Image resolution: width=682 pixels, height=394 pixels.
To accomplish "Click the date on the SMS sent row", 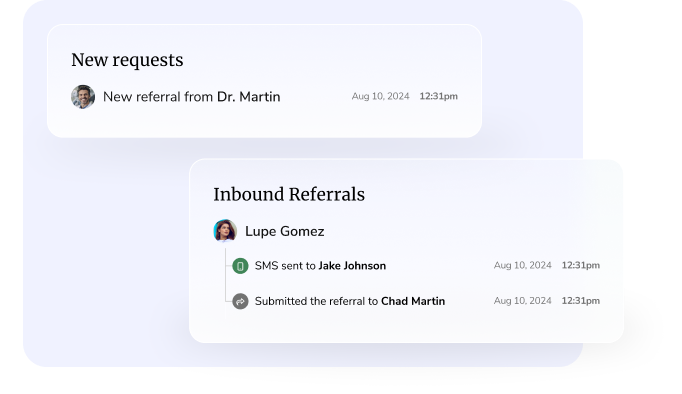I will pyautogui.click(x=522, y=265).
